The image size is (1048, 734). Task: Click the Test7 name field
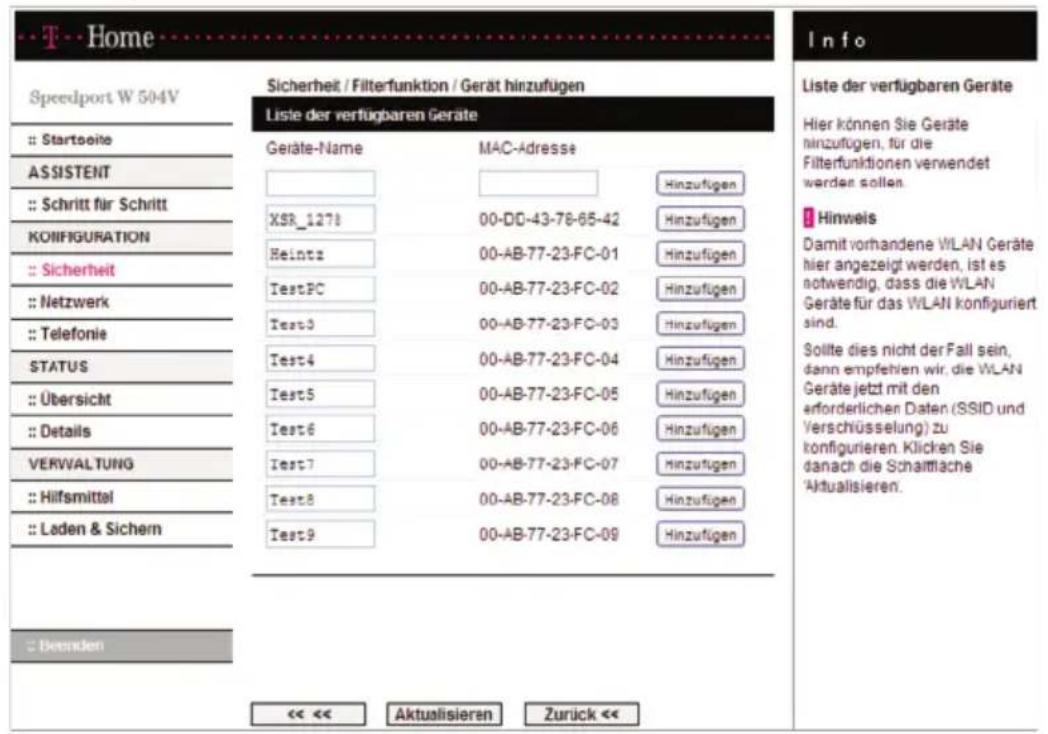(320, 464)
